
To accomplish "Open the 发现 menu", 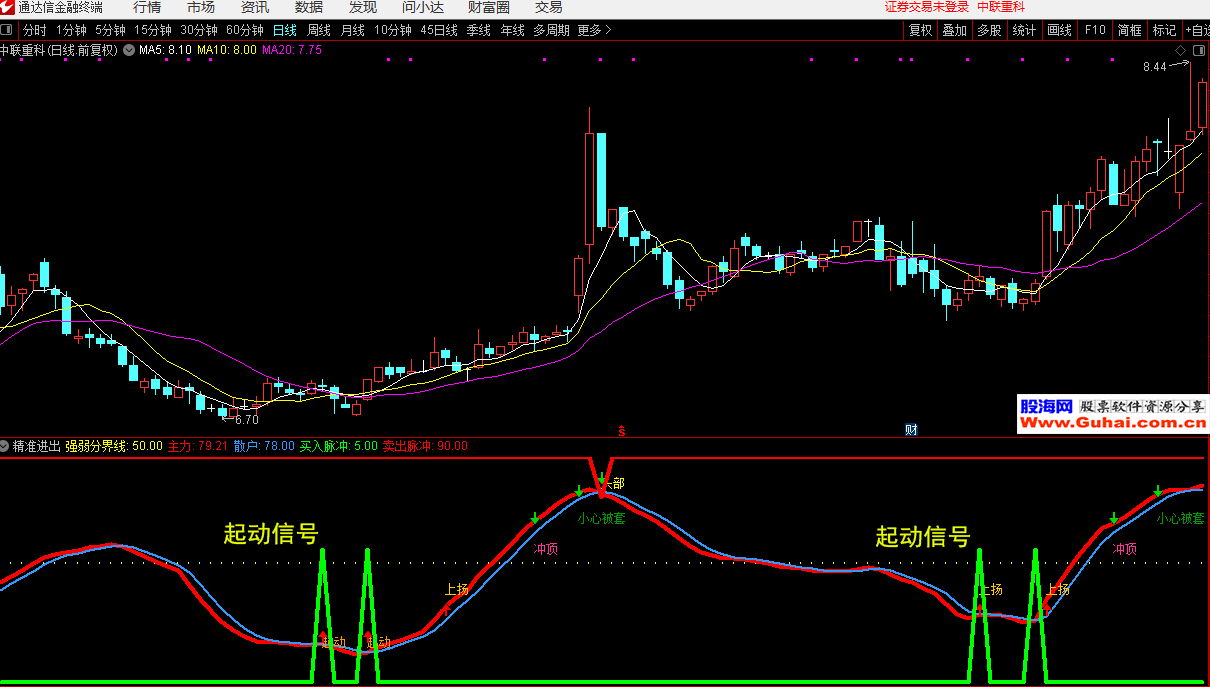I will click(x=363, y=7).
